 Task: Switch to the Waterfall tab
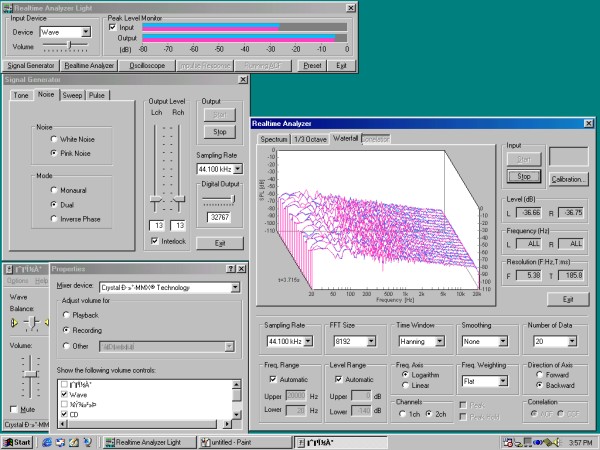click(345, 138)
